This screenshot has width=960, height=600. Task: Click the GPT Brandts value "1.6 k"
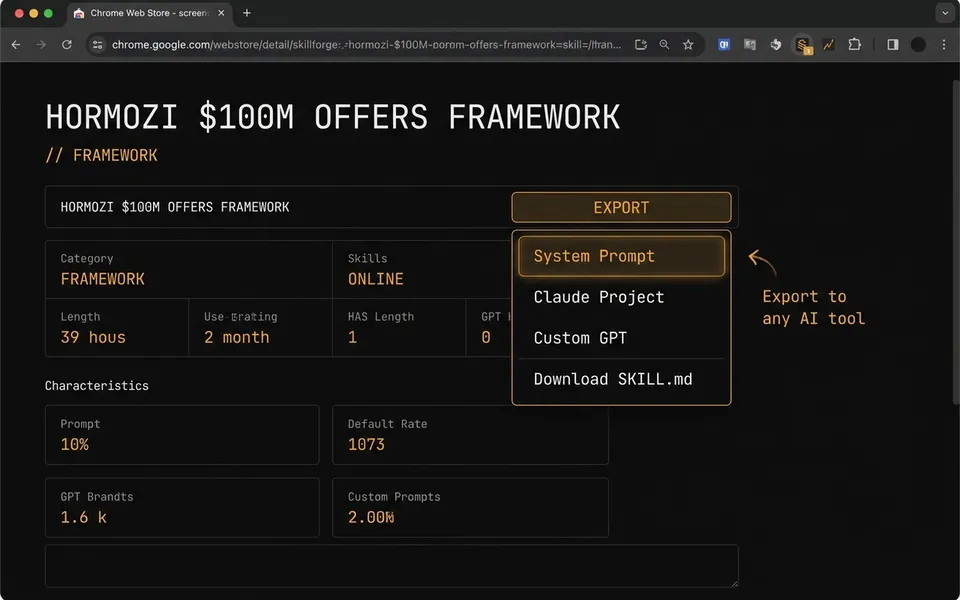pyautogui.click(x=83, y=517)
